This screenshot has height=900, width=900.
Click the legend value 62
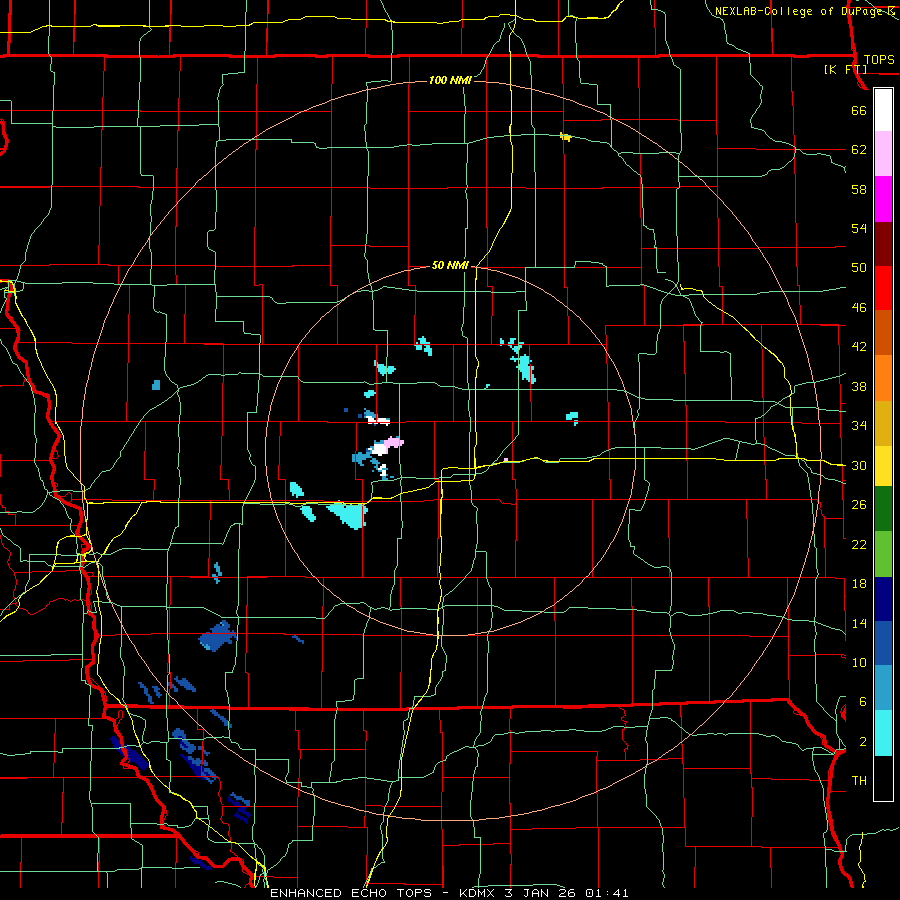859,150
